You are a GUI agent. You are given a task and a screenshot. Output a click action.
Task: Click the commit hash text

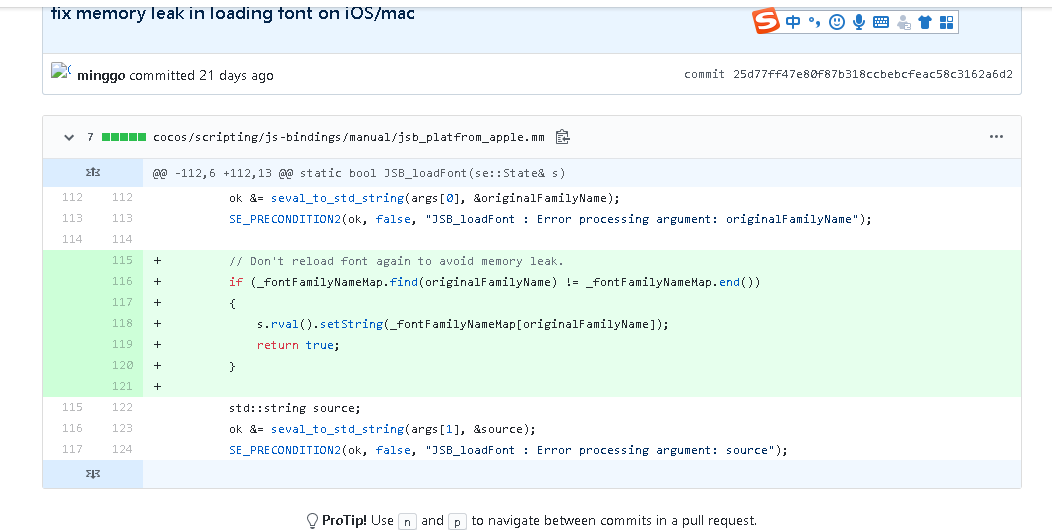pos(872,75)
